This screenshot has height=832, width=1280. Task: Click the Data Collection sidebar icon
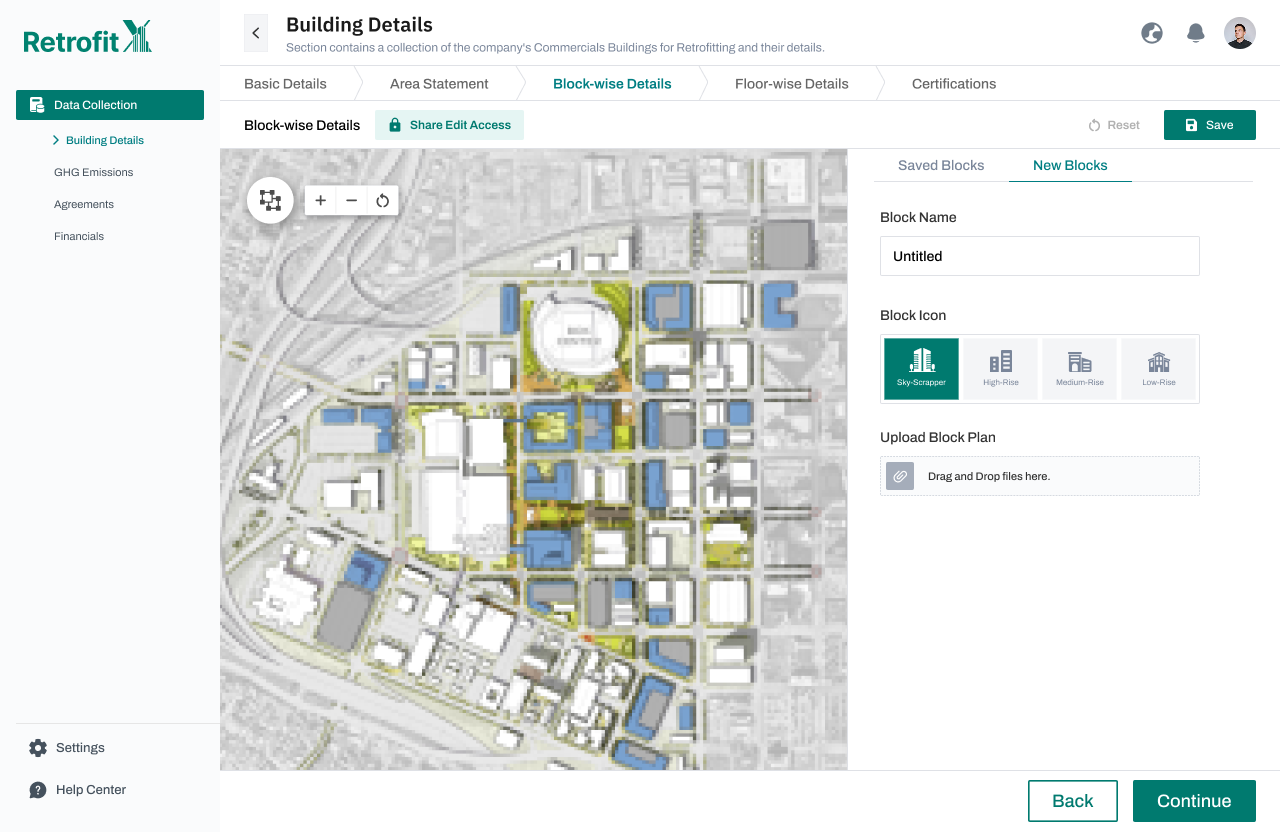pos(37,105)
